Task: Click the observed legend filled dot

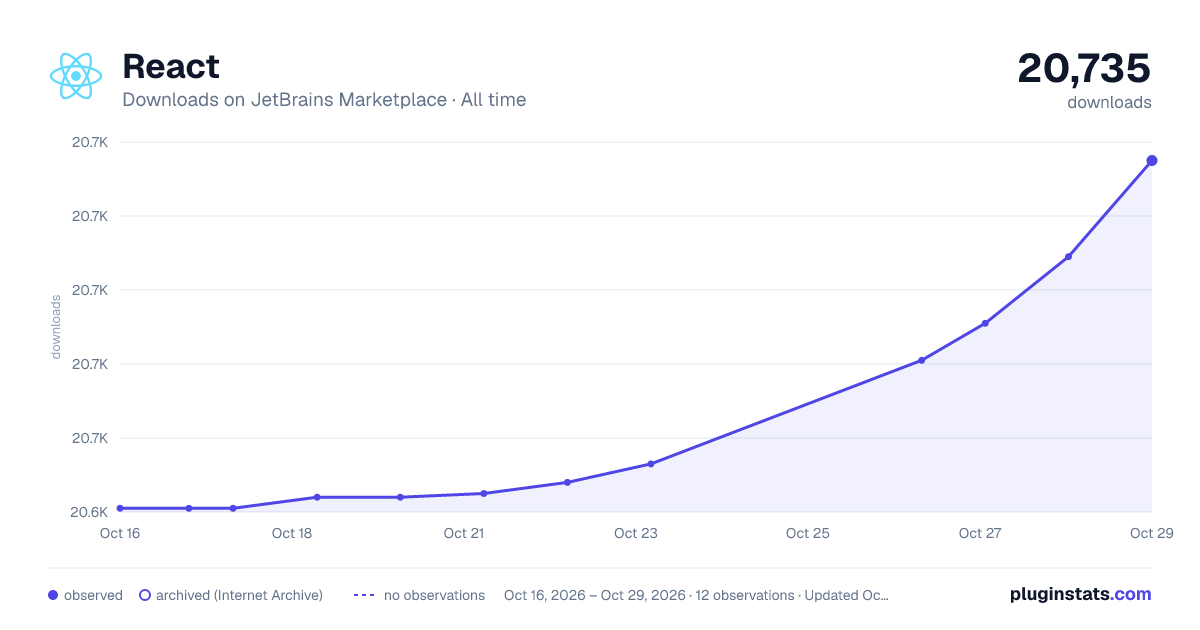Action: 53,595
